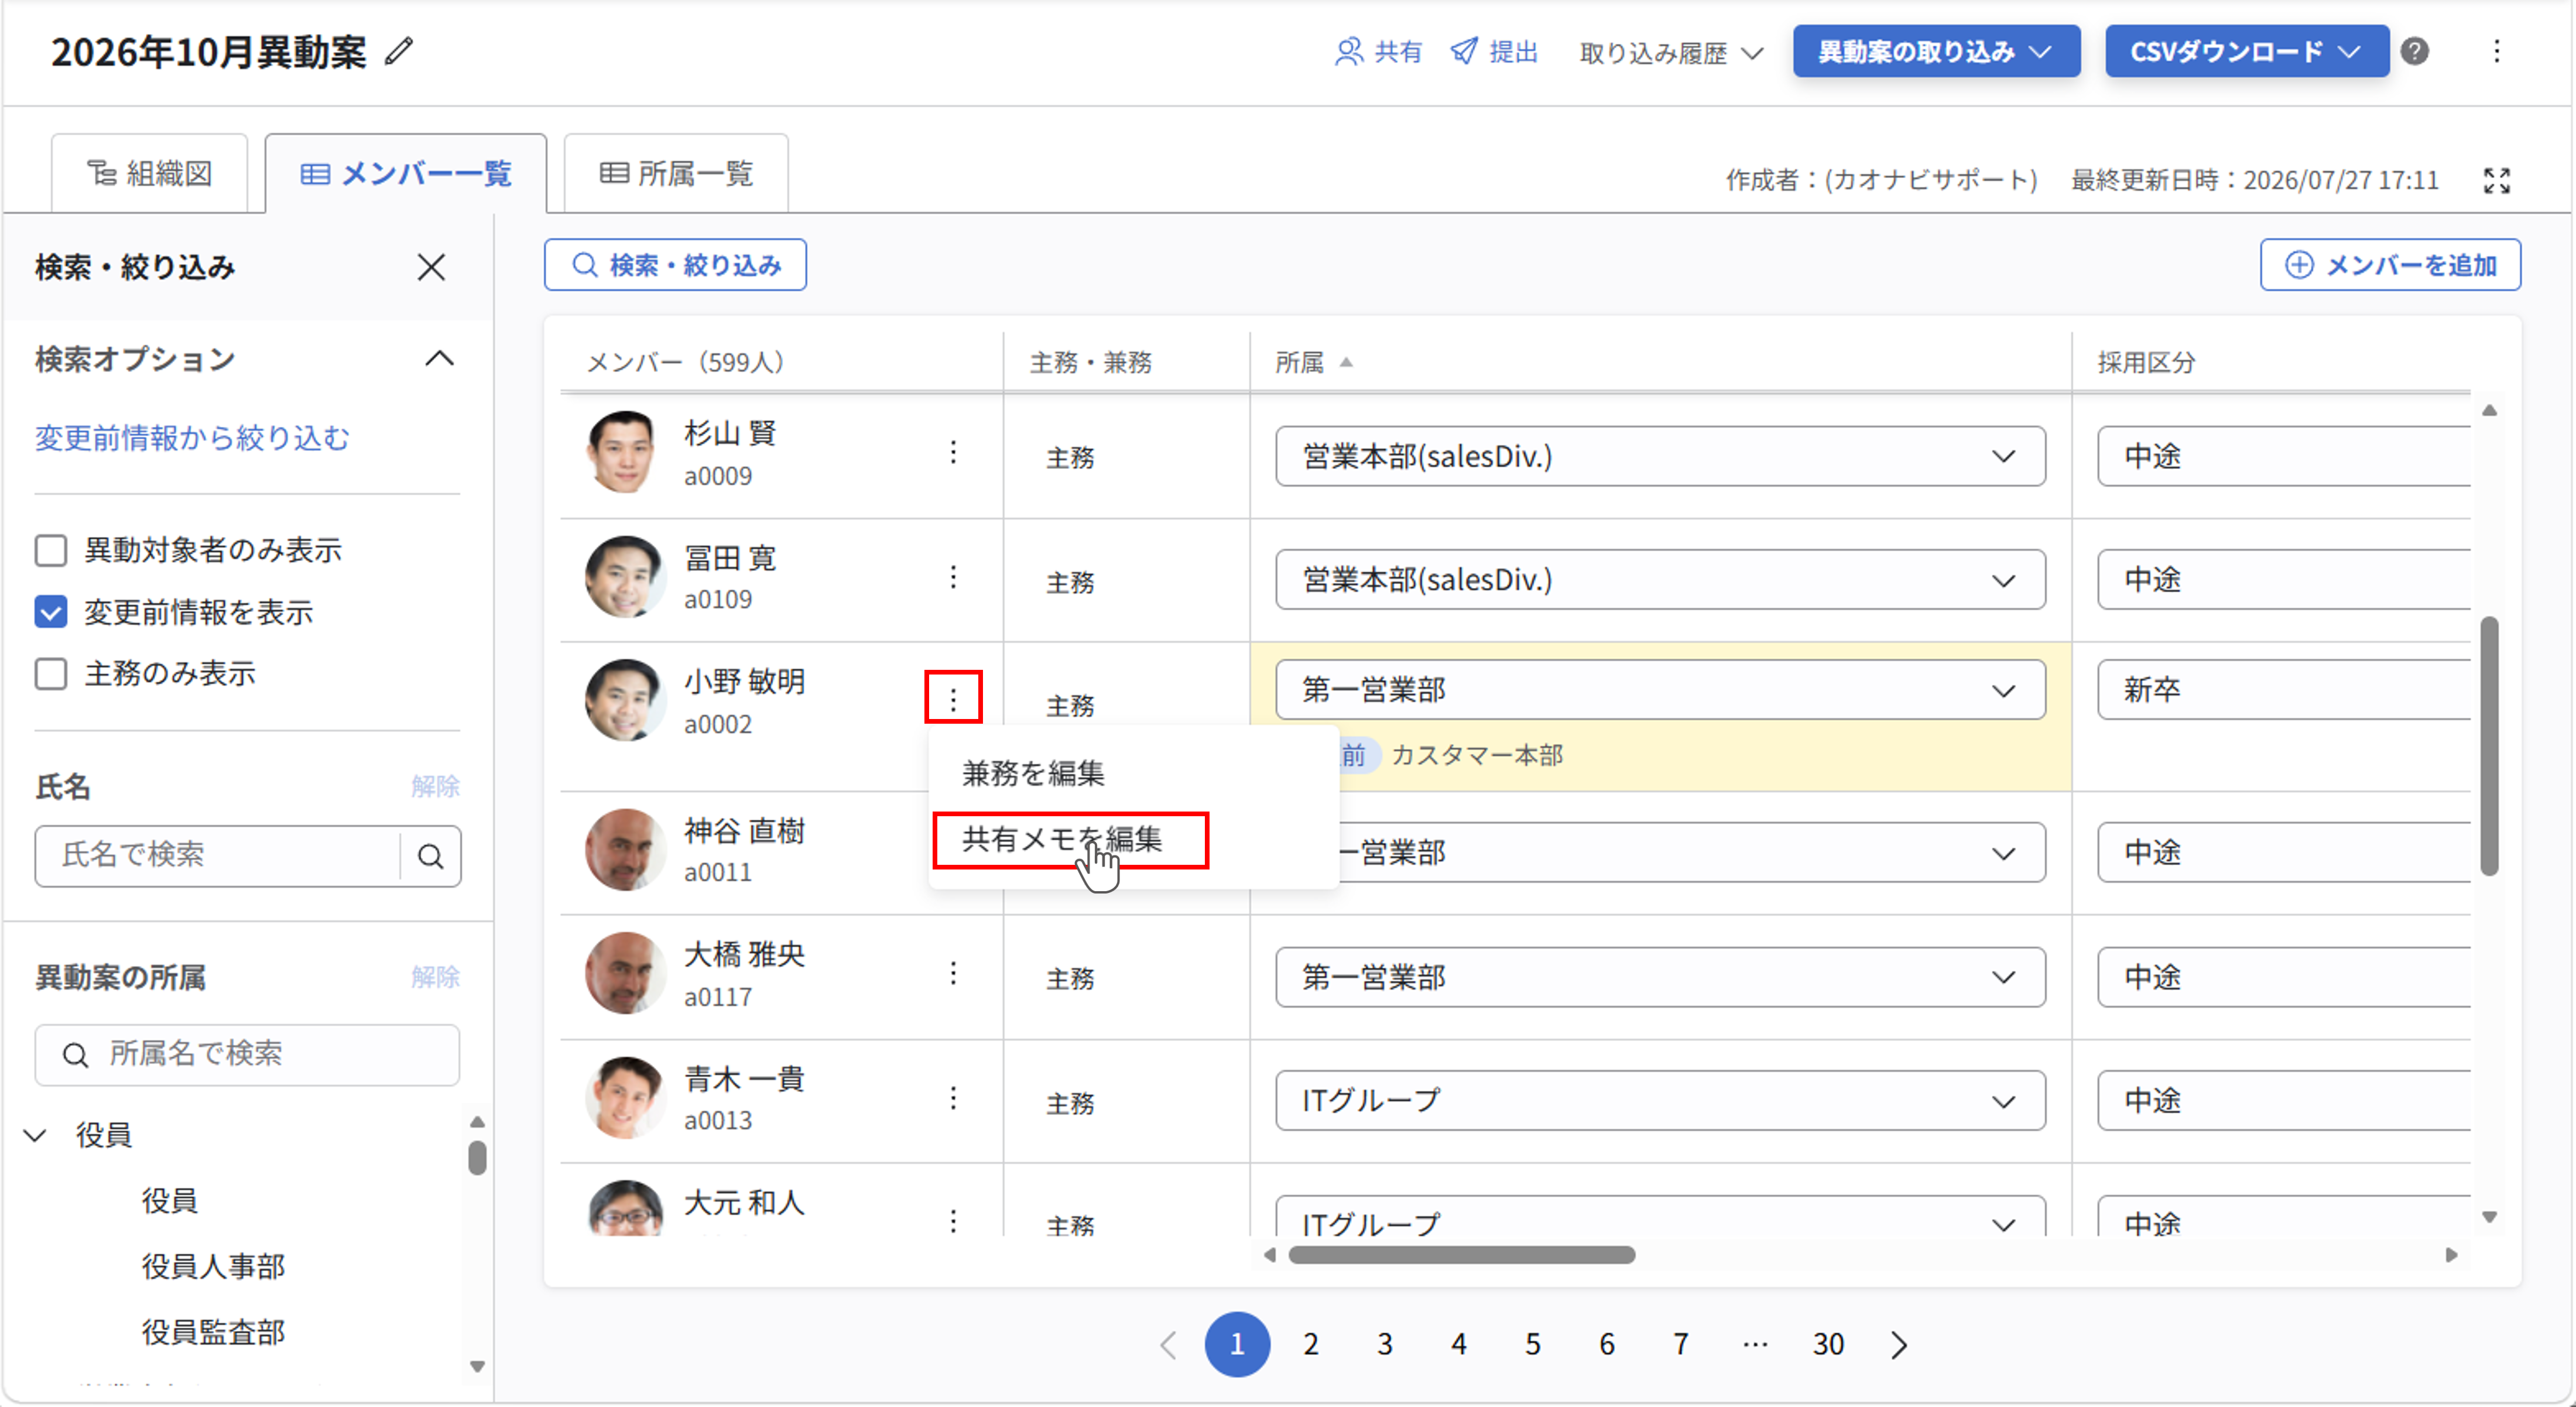This screenshot has height=1407, width=2576.
Task: Click 大橋 雅央's profile photo
Action: (625, 973)
